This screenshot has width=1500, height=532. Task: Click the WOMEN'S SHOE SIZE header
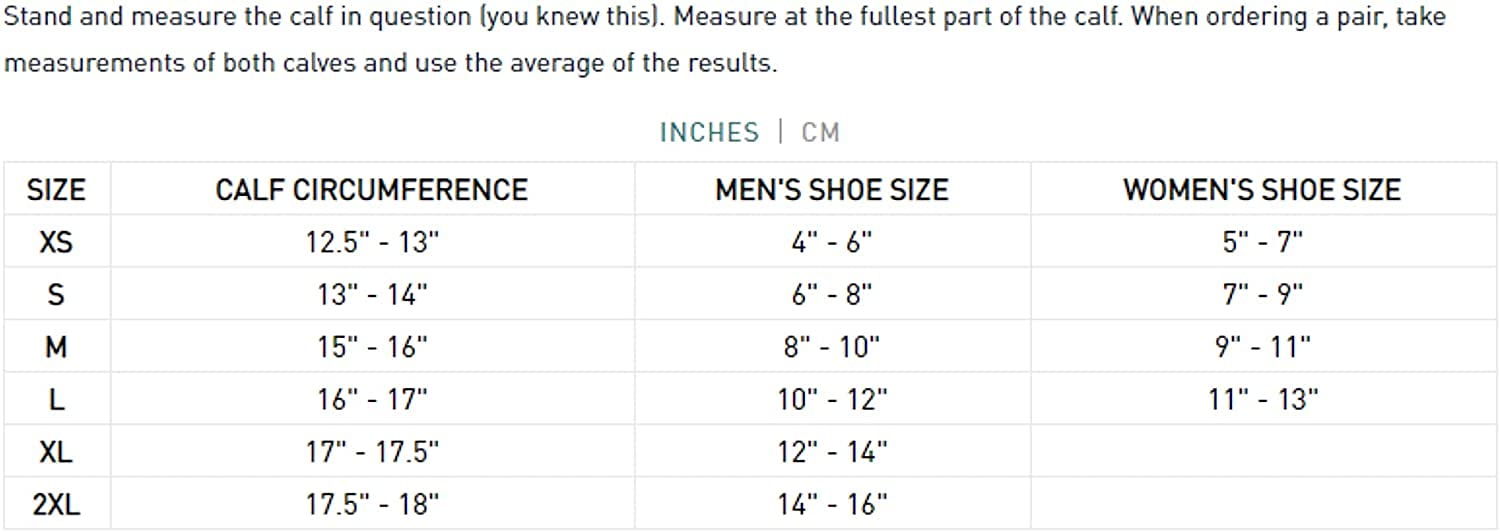tap(1262, 190)
